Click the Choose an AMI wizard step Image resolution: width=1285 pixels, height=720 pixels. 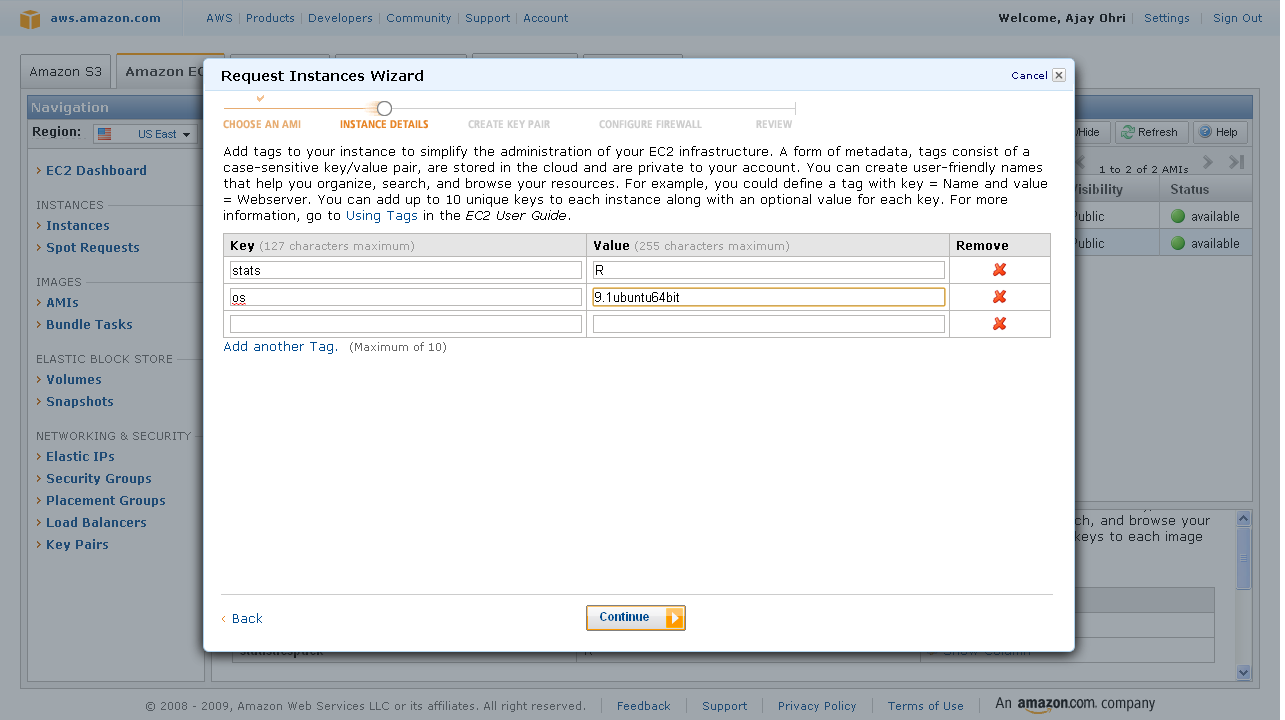[x=261, y=124]
